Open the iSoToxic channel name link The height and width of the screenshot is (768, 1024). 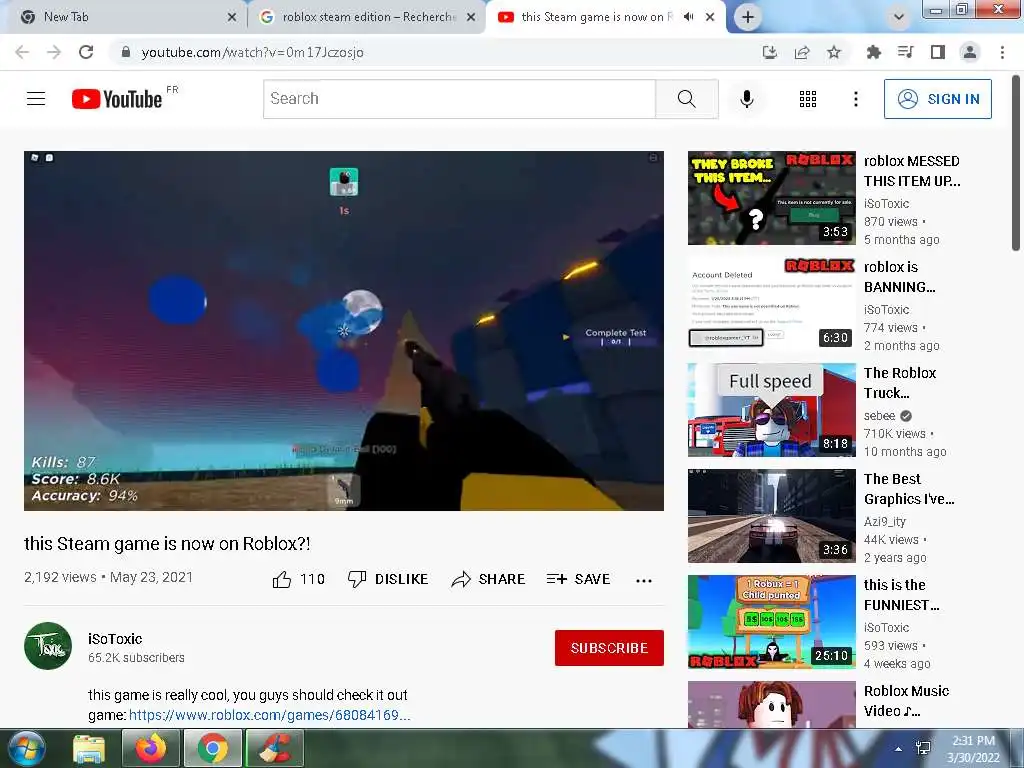pos(115,639)
